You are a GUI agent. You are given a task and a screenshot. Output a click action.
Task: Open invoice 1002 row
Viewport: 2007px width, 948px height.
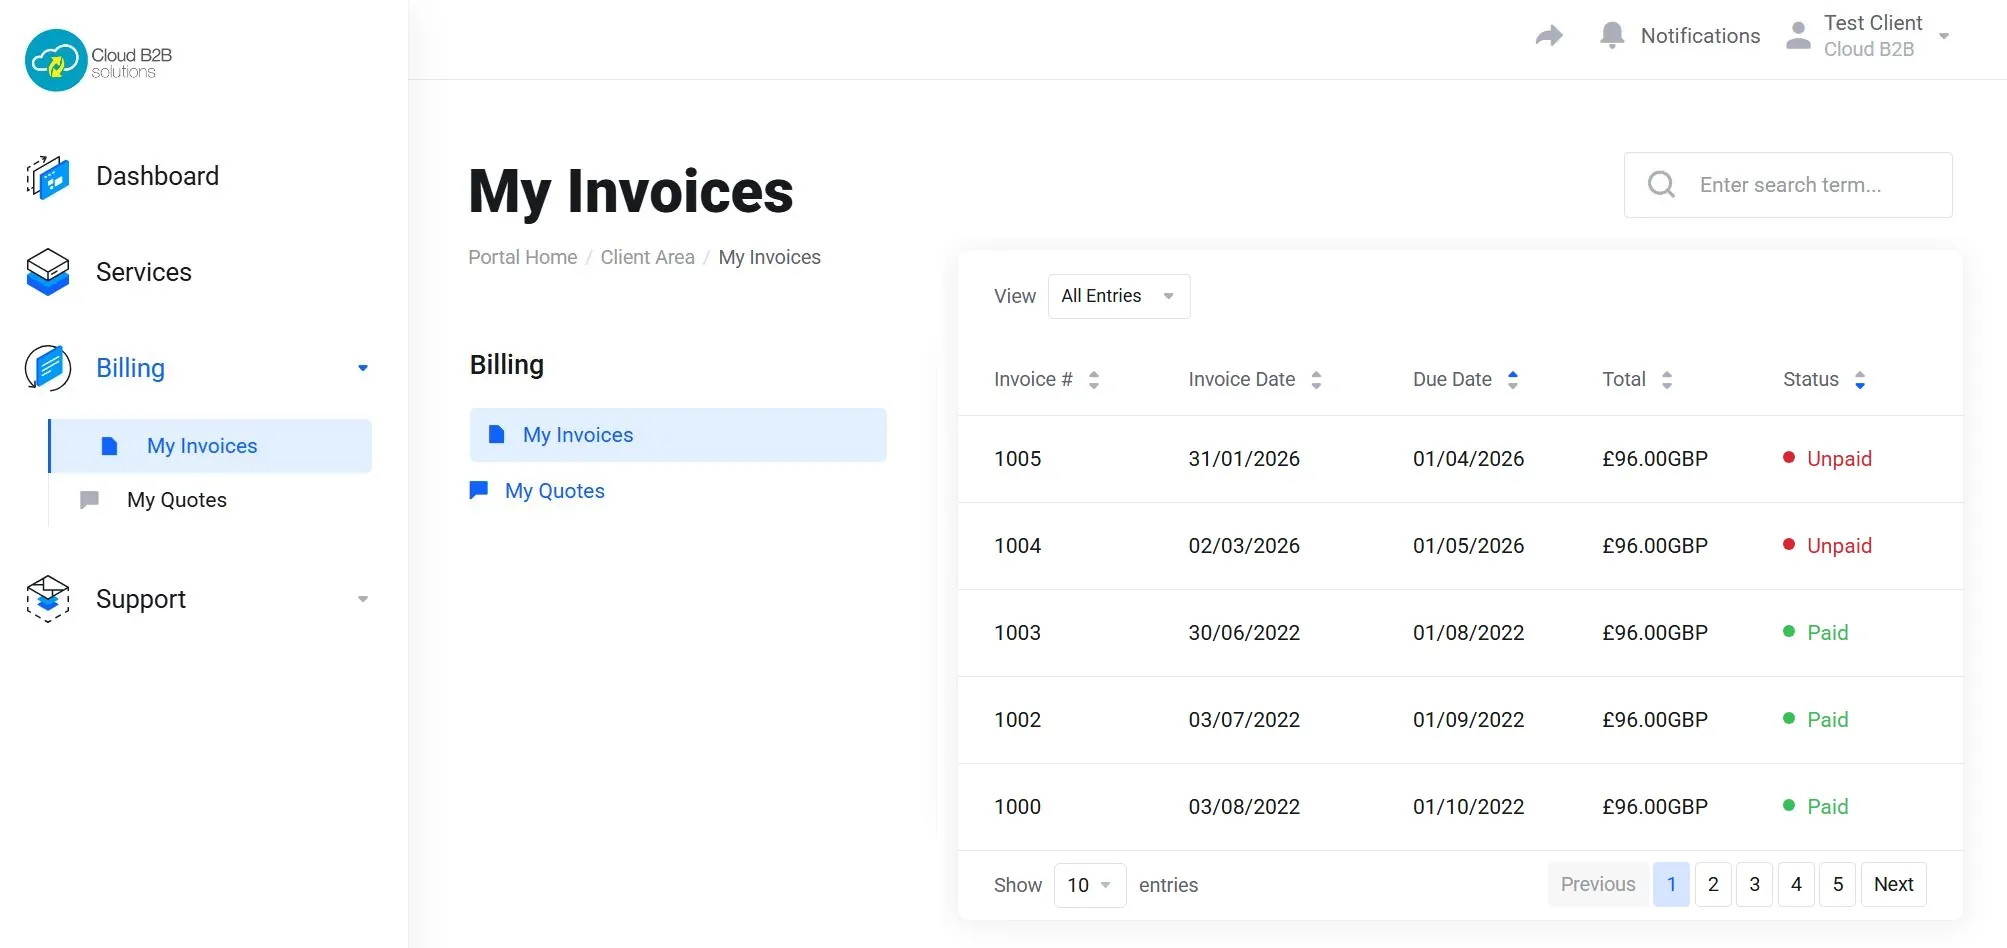tap(1460, 720)
